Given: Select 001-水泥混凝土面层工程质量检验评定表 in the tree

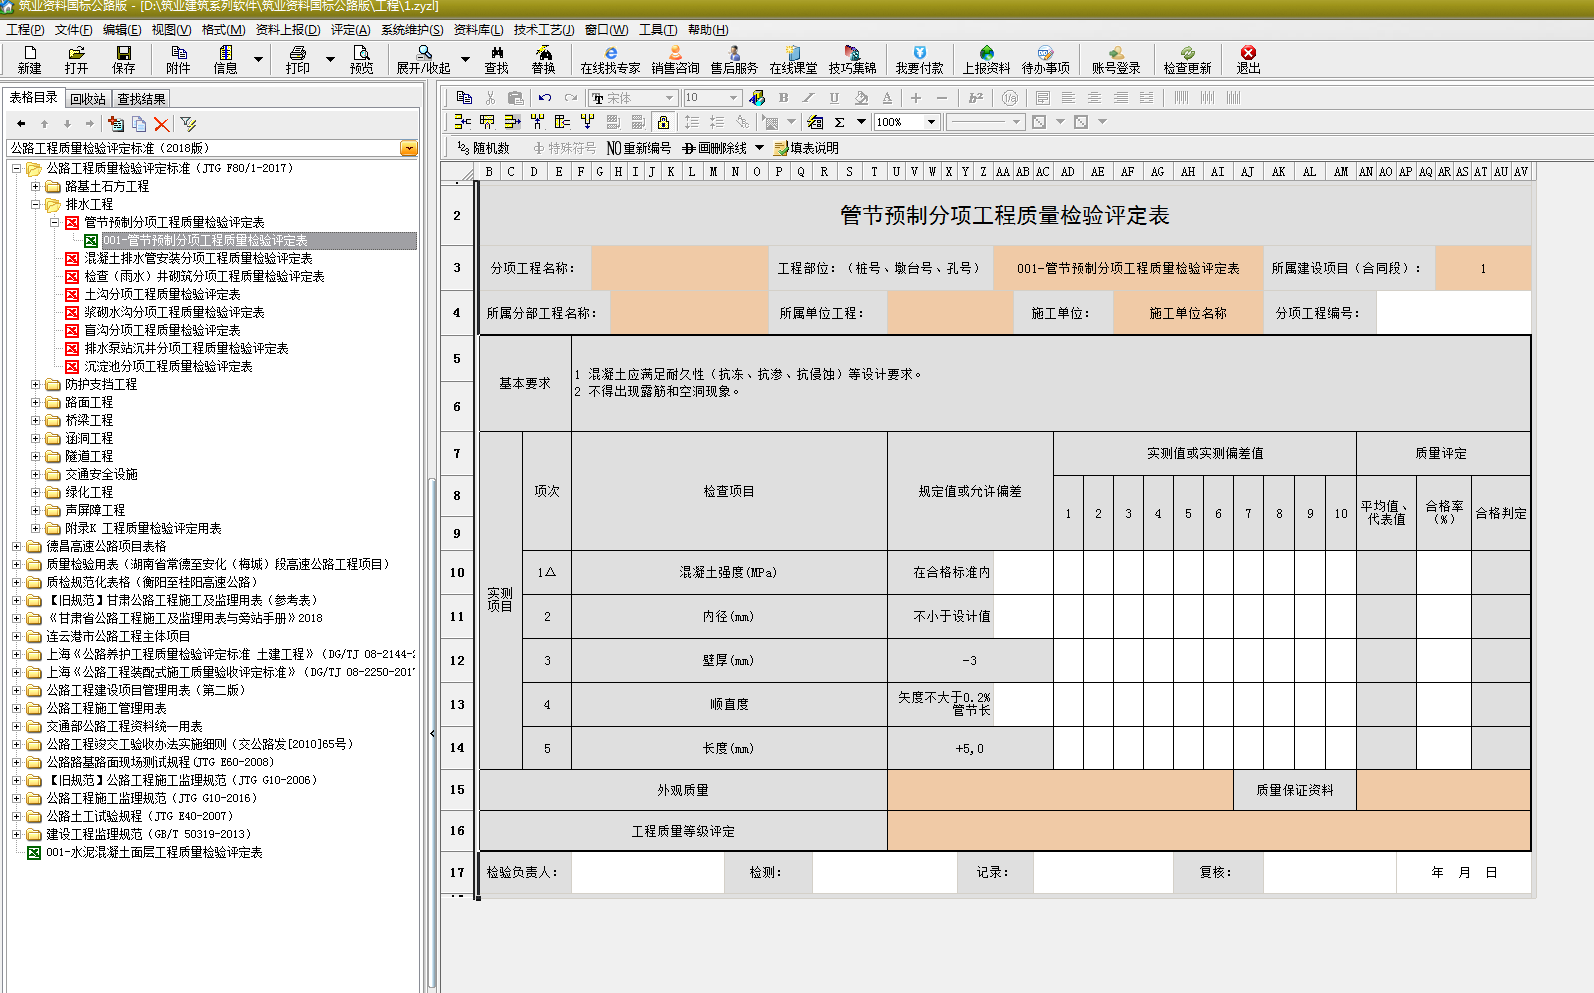Looking at the screenshot, I should click(154, 852).
